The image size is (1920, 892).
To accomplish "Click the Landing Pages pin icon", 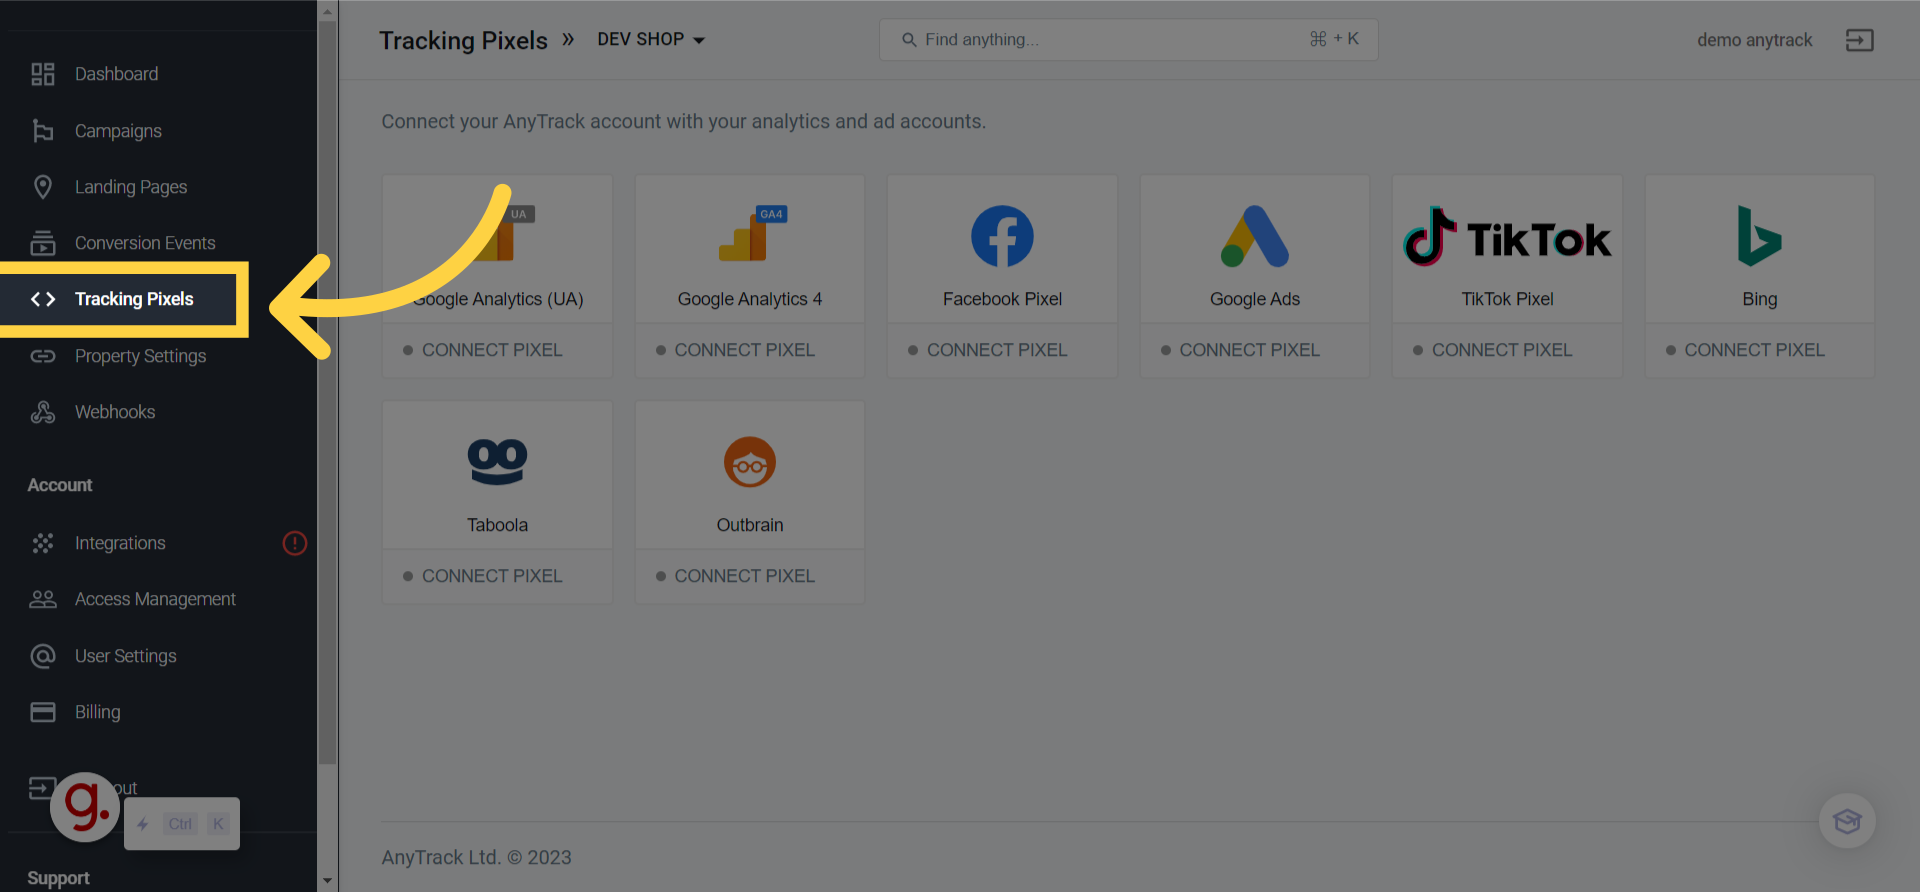I will click(x=43, y=187).
